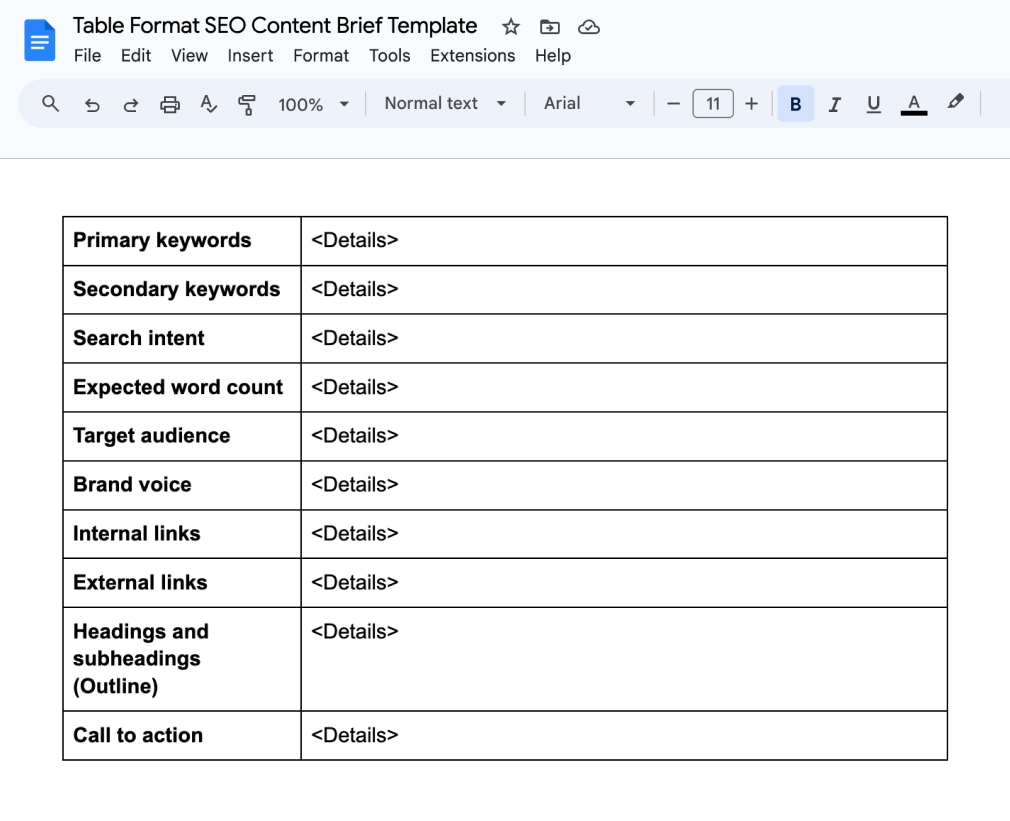This screenshot has width=1010, height=821.
Task: Click the Print icon
Action: coord(169,103)
